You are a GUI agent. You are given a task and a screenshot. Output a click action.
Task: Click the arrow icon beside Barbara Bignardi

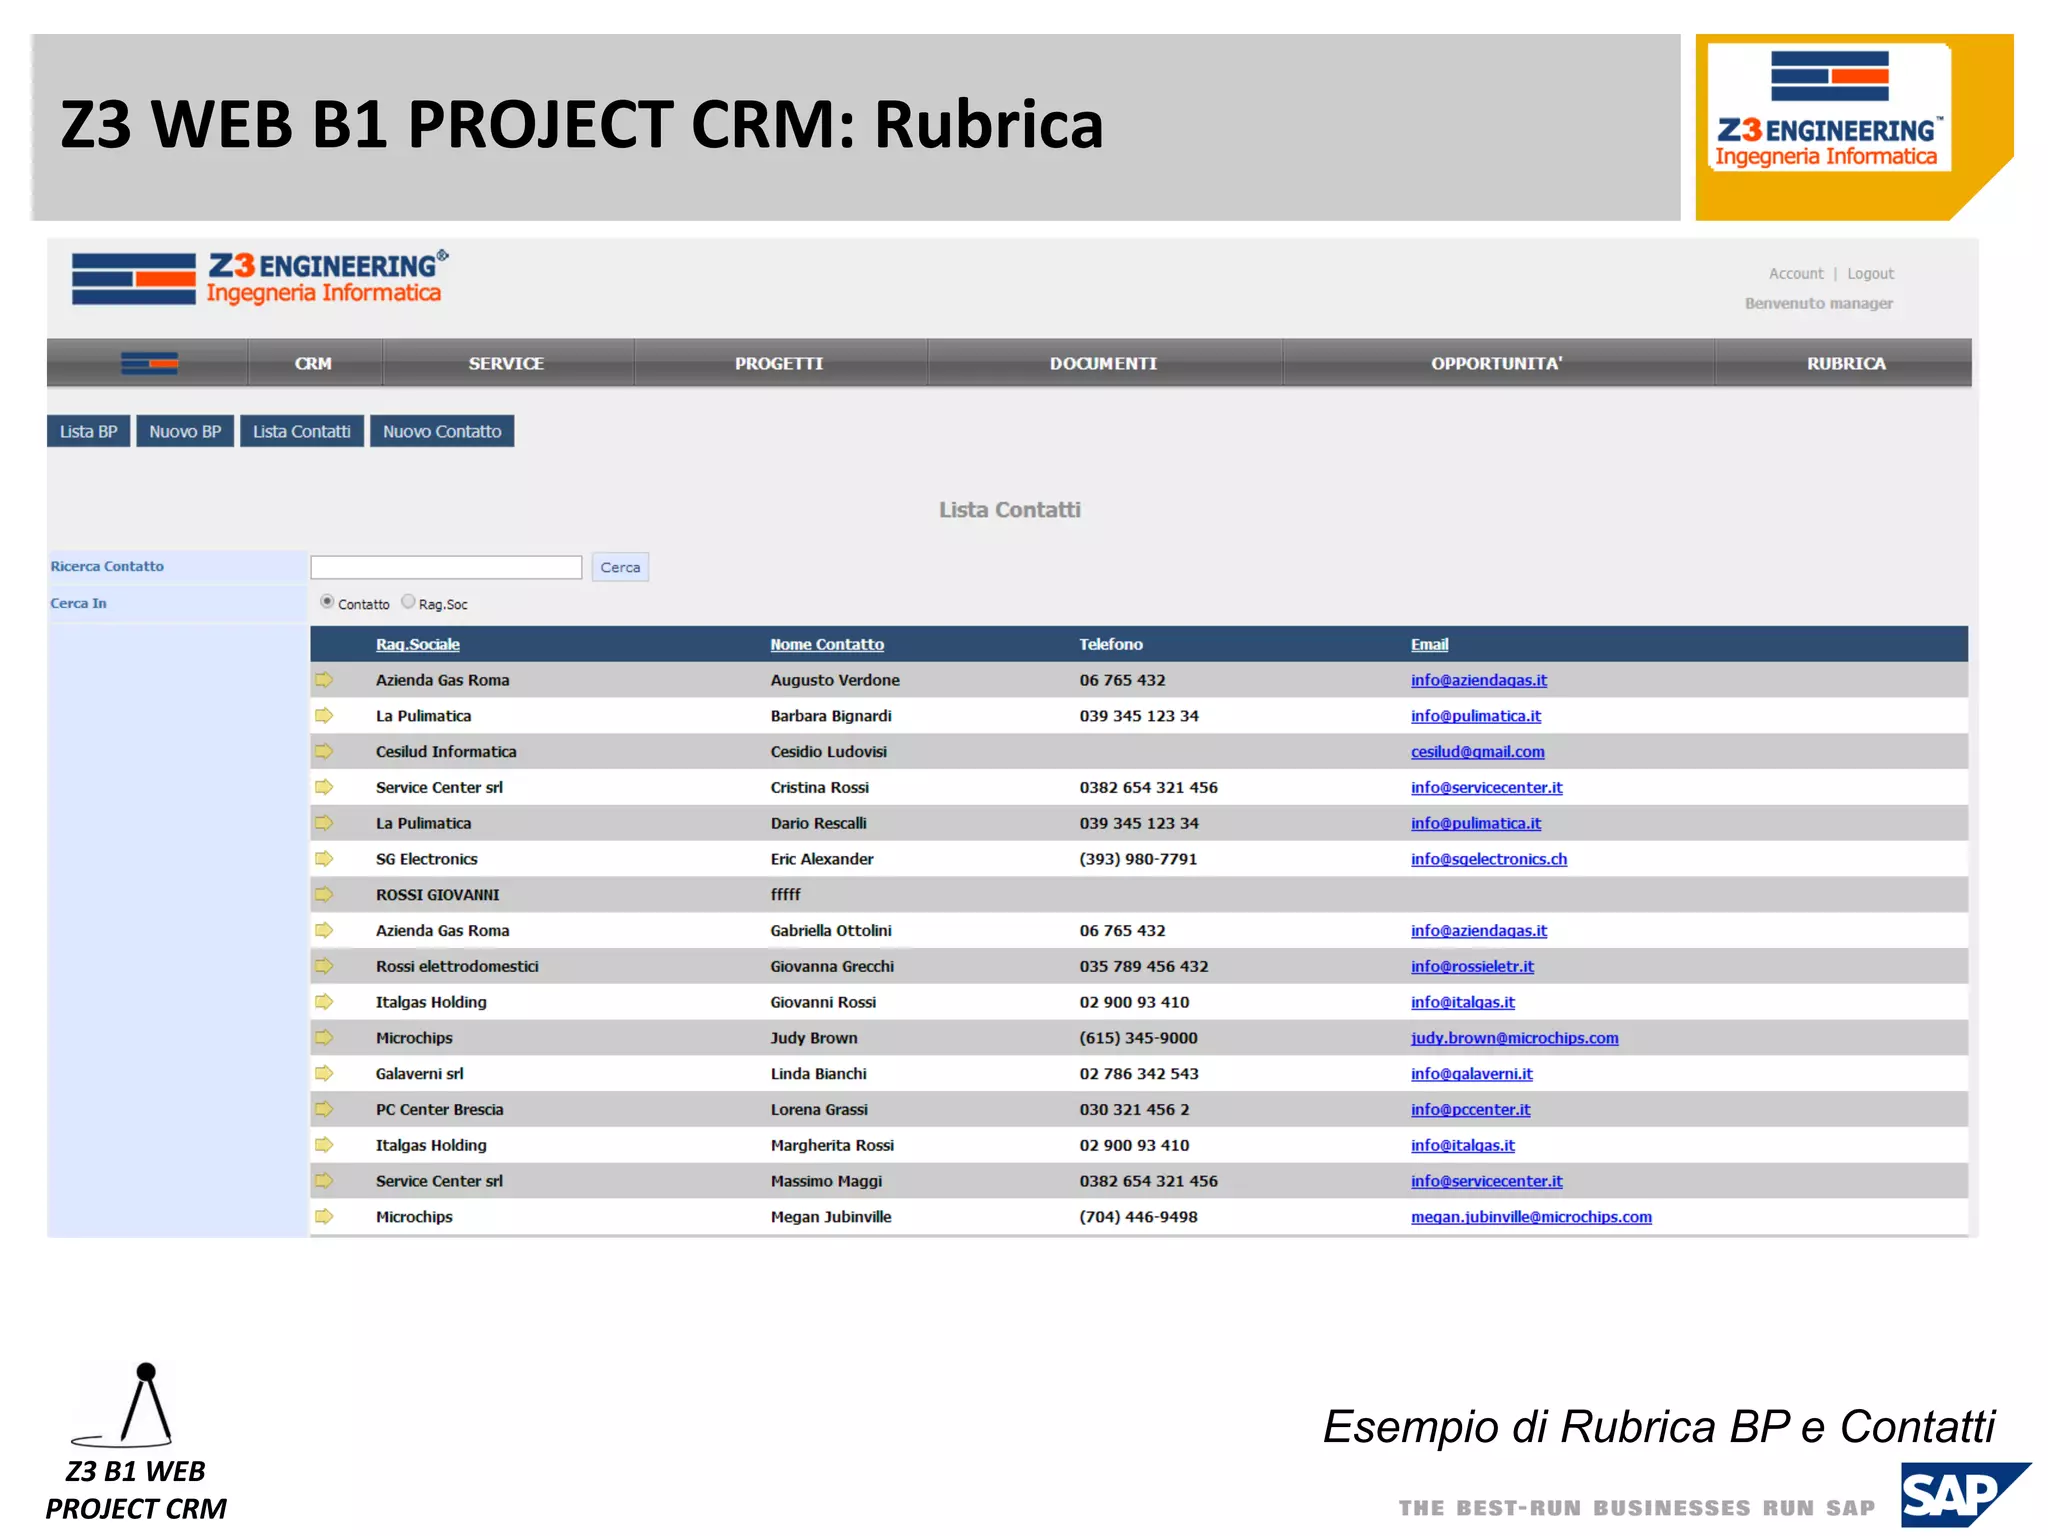(324, 716)
